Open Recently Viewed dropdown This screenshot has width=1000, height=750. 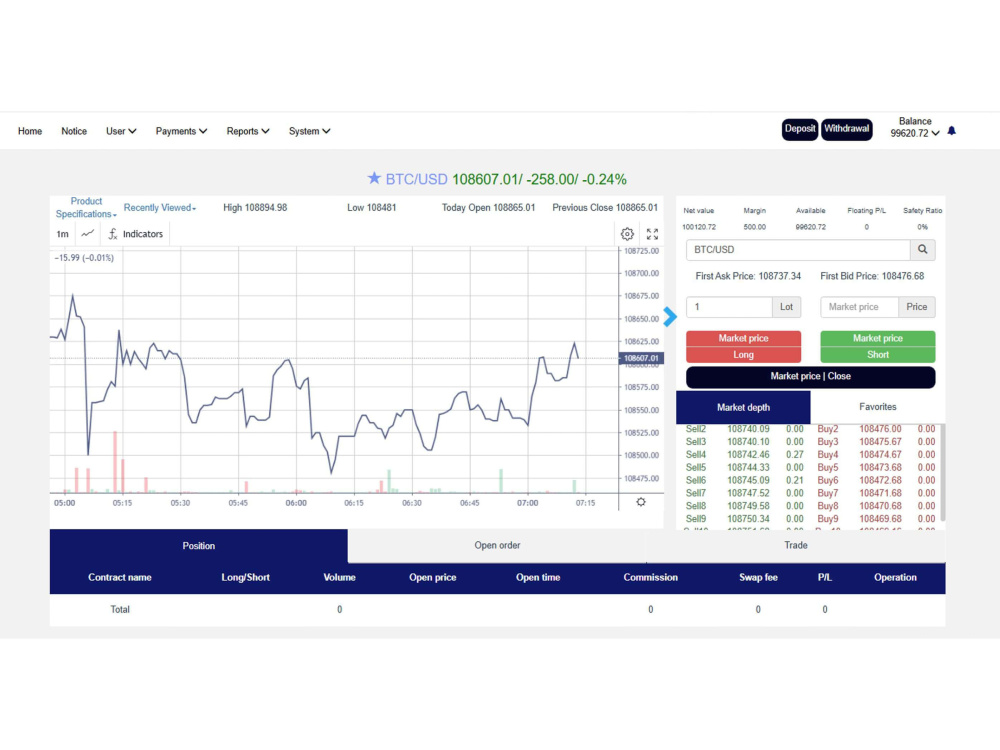pyautogui.click(x=159, y=208)
